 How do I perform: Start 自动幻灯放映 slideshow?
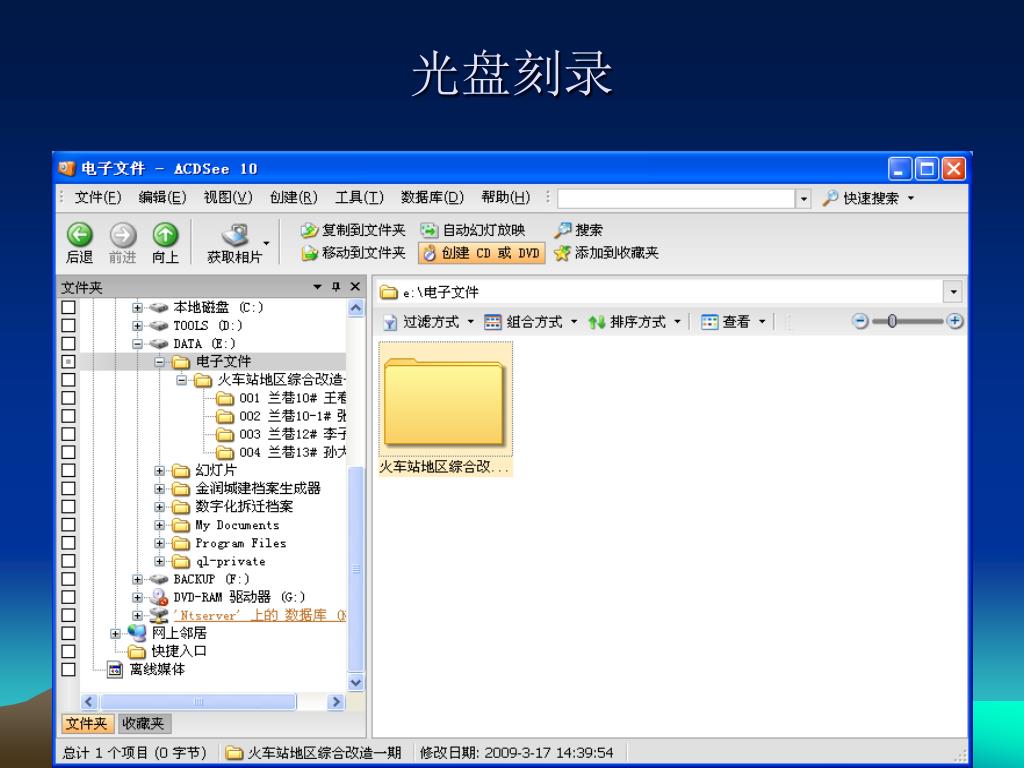(473, 230)
